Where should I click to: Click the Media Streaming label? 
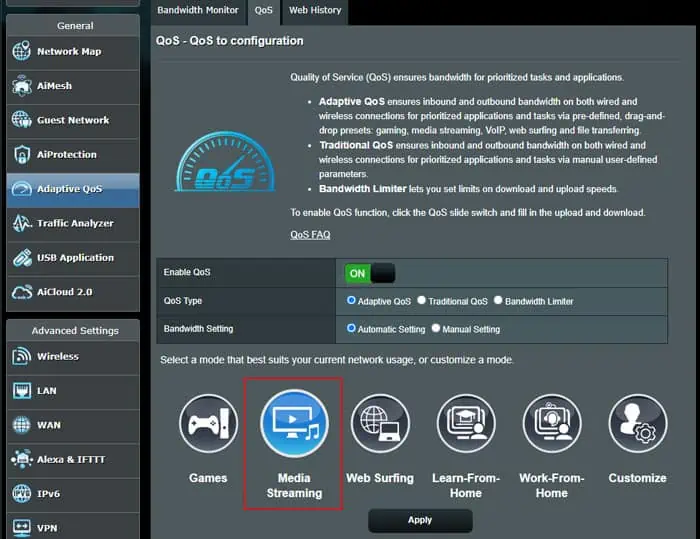[x=294, y=485]
